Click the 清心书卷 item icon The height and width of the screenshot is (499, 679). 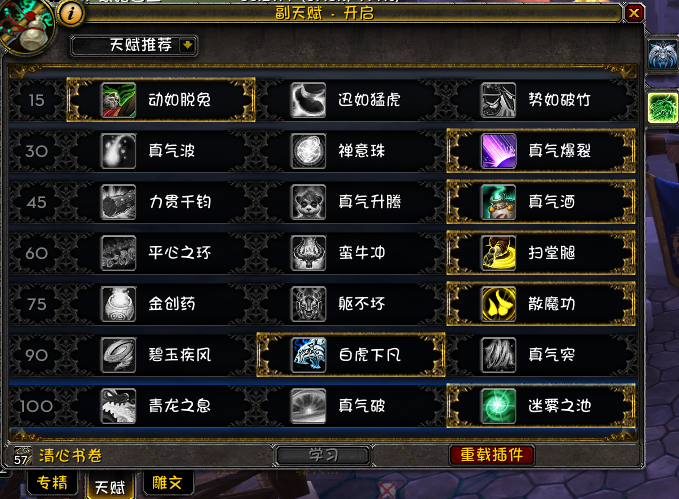coord(23,455)
